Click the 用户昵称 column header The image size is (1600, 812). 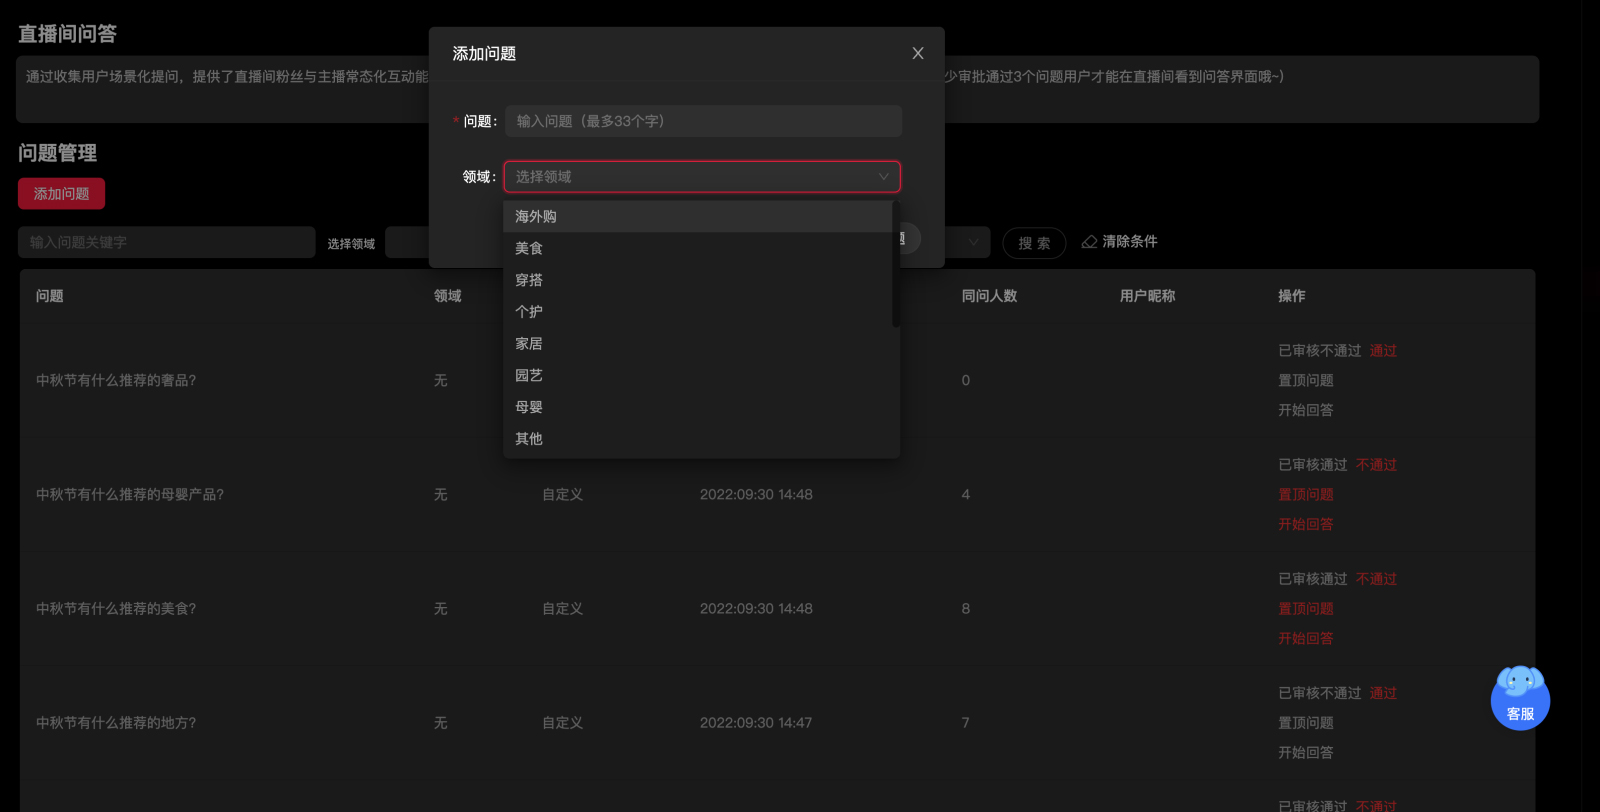[1147, 296]
